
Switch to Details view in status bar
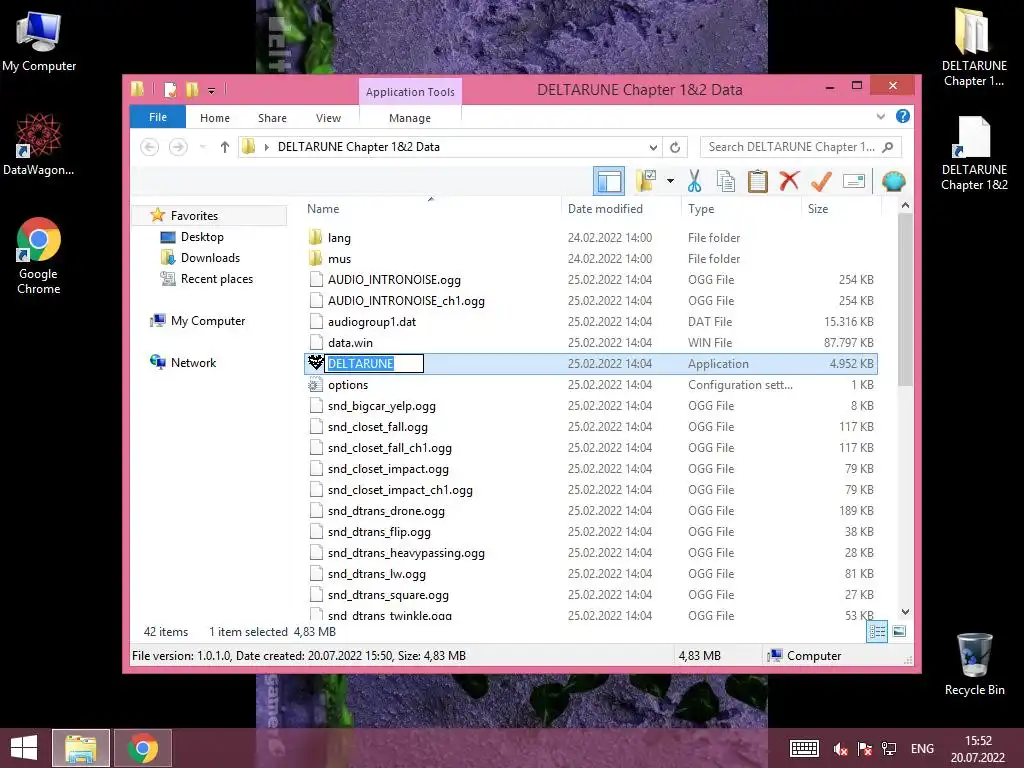click(x=877, y=631)
